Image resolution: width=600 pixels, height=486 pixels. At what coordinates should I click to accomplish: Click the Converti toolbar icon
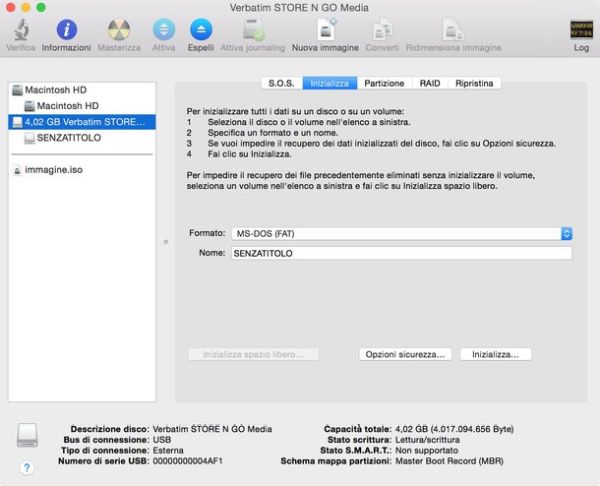pyautogui.click(x=382, y=30)
